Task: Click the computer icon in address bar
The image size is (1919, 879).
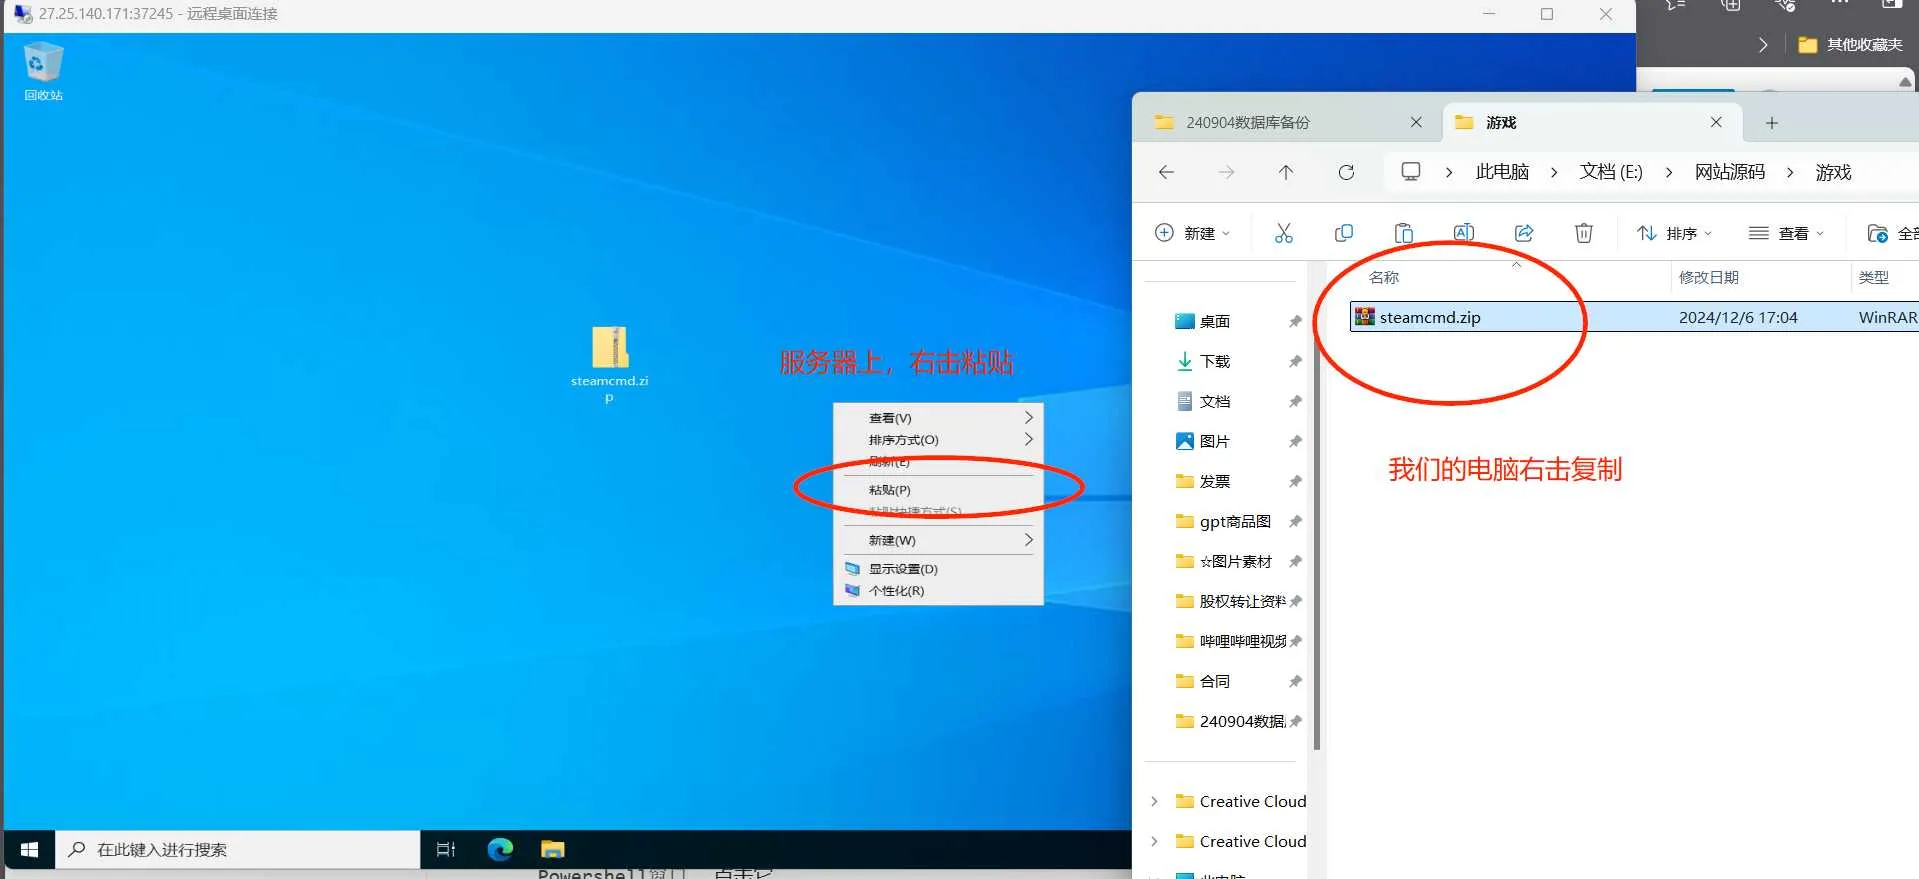Action: click(1411, 172)
